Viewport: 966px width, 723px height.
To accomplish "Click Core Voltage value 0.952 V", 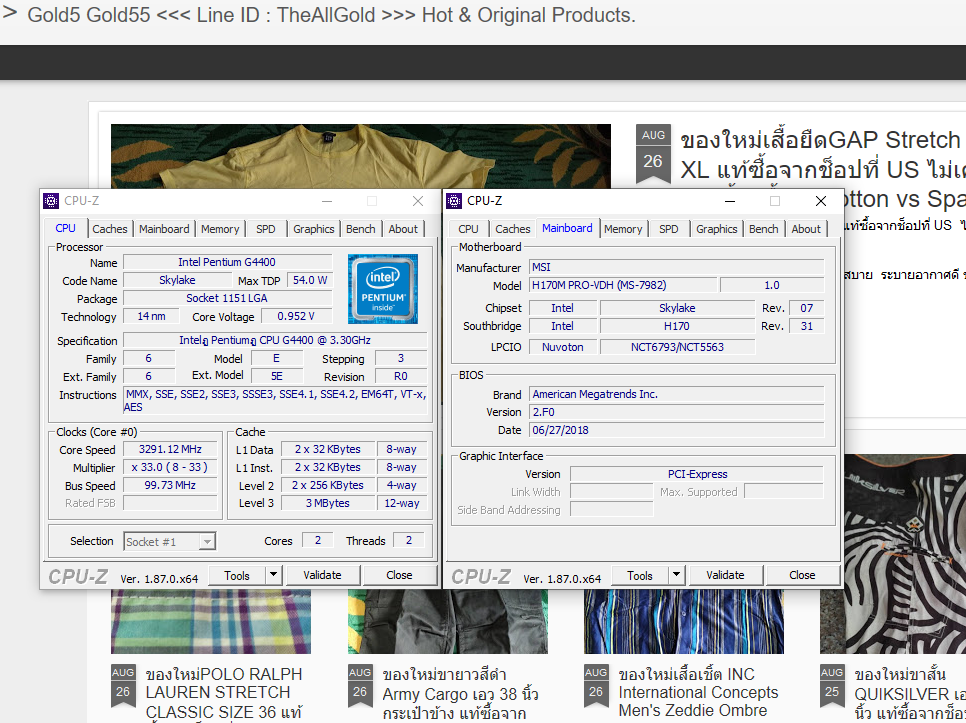I will 296,316.
